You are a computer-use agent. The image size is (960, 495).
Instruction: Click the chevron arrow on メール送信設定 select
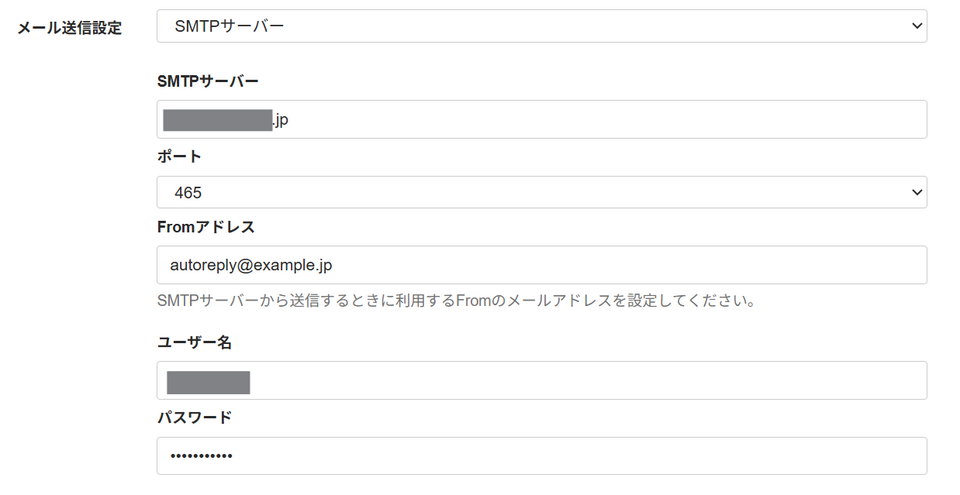pyautogui.click(x=917, y=26)
